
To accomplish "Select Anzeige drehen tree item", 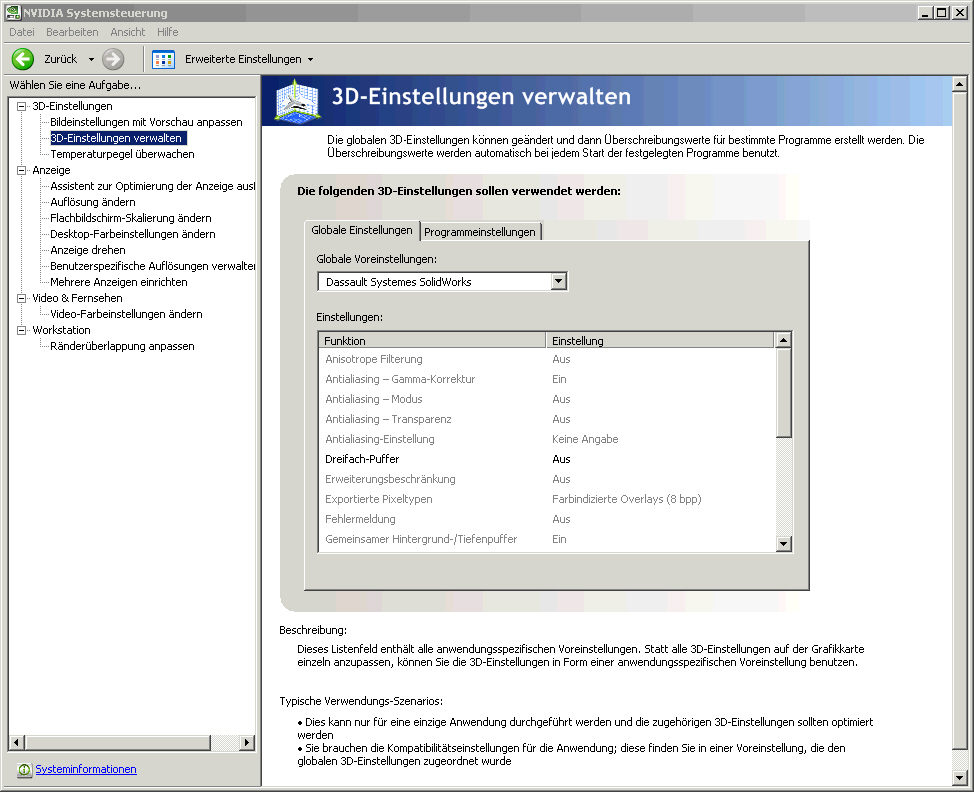I will pyautogui.click(x=88, y=250).
